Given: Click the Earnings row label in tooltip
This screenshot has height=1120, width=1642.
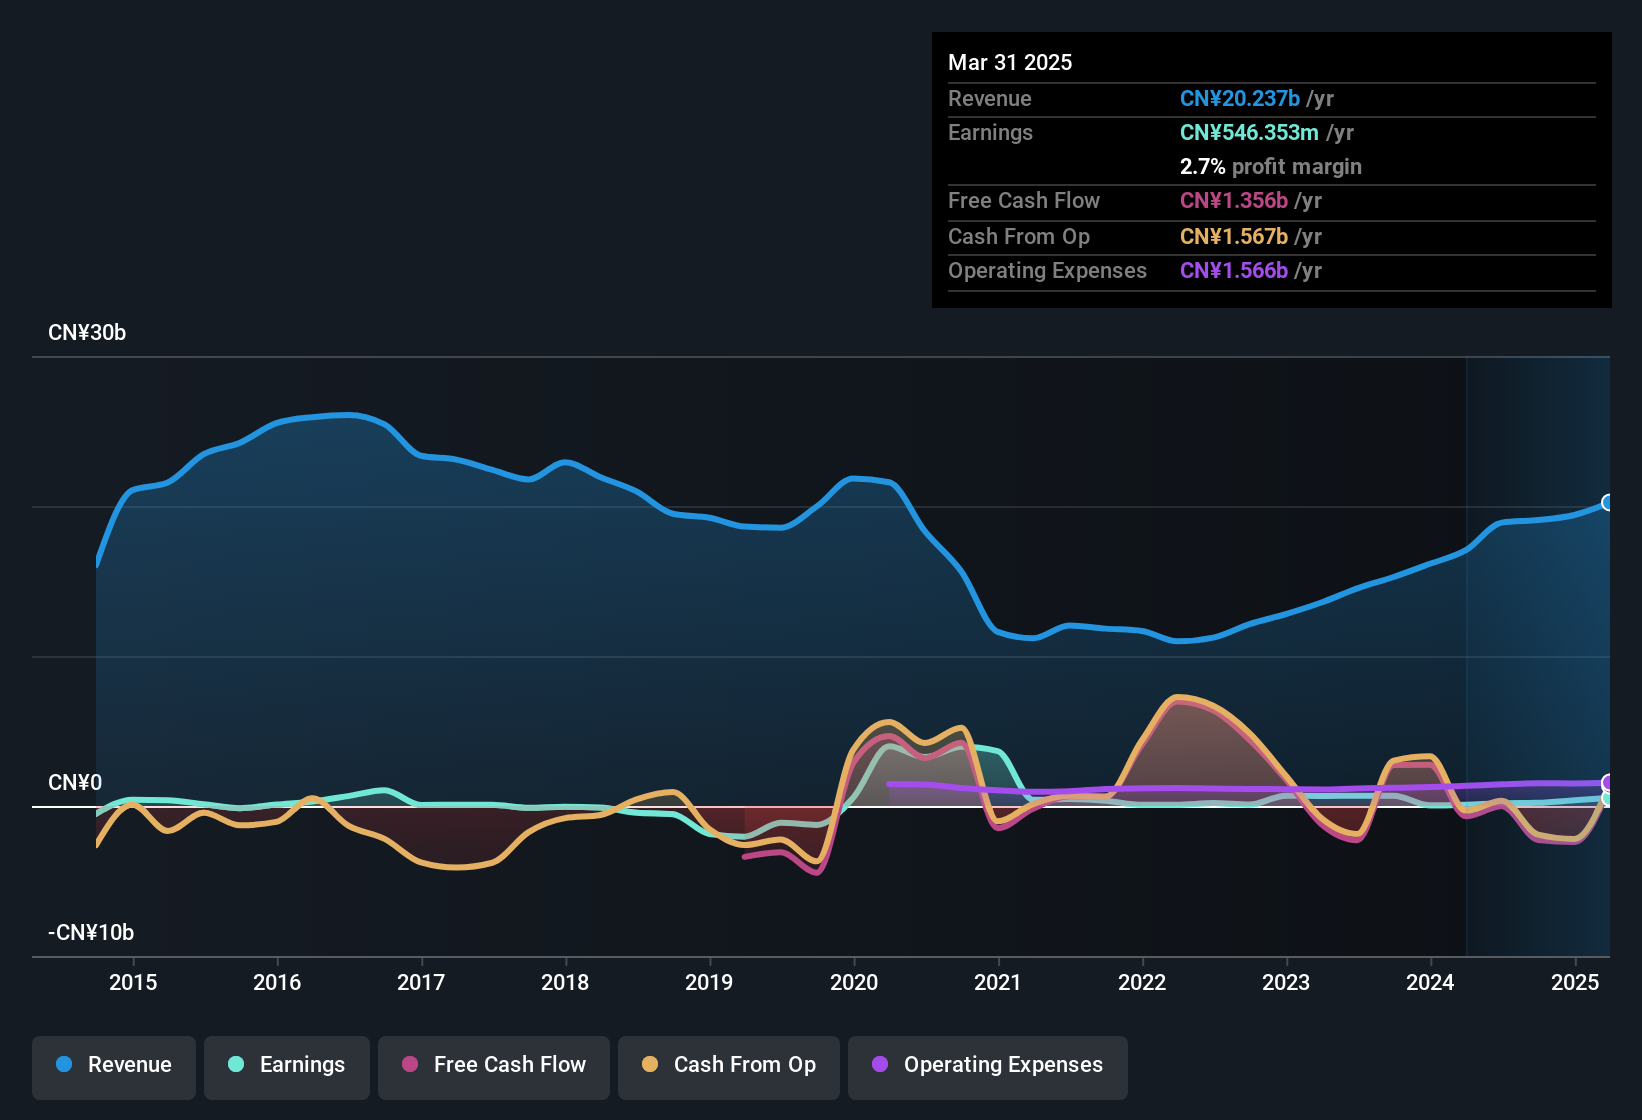Looking at the screenshot, I should coord(990,132).
